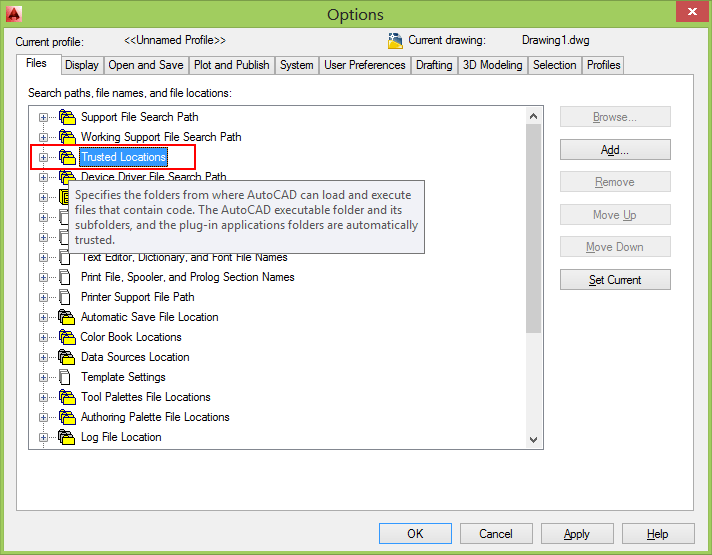Click the Template Settings document icon

pos(65,377)
